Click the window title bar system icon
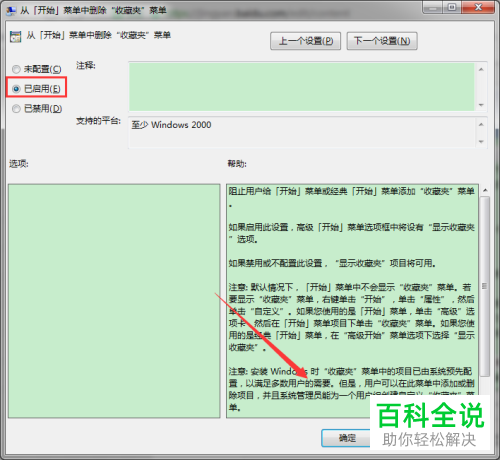 pyautogui.click(x=11, y=11)
